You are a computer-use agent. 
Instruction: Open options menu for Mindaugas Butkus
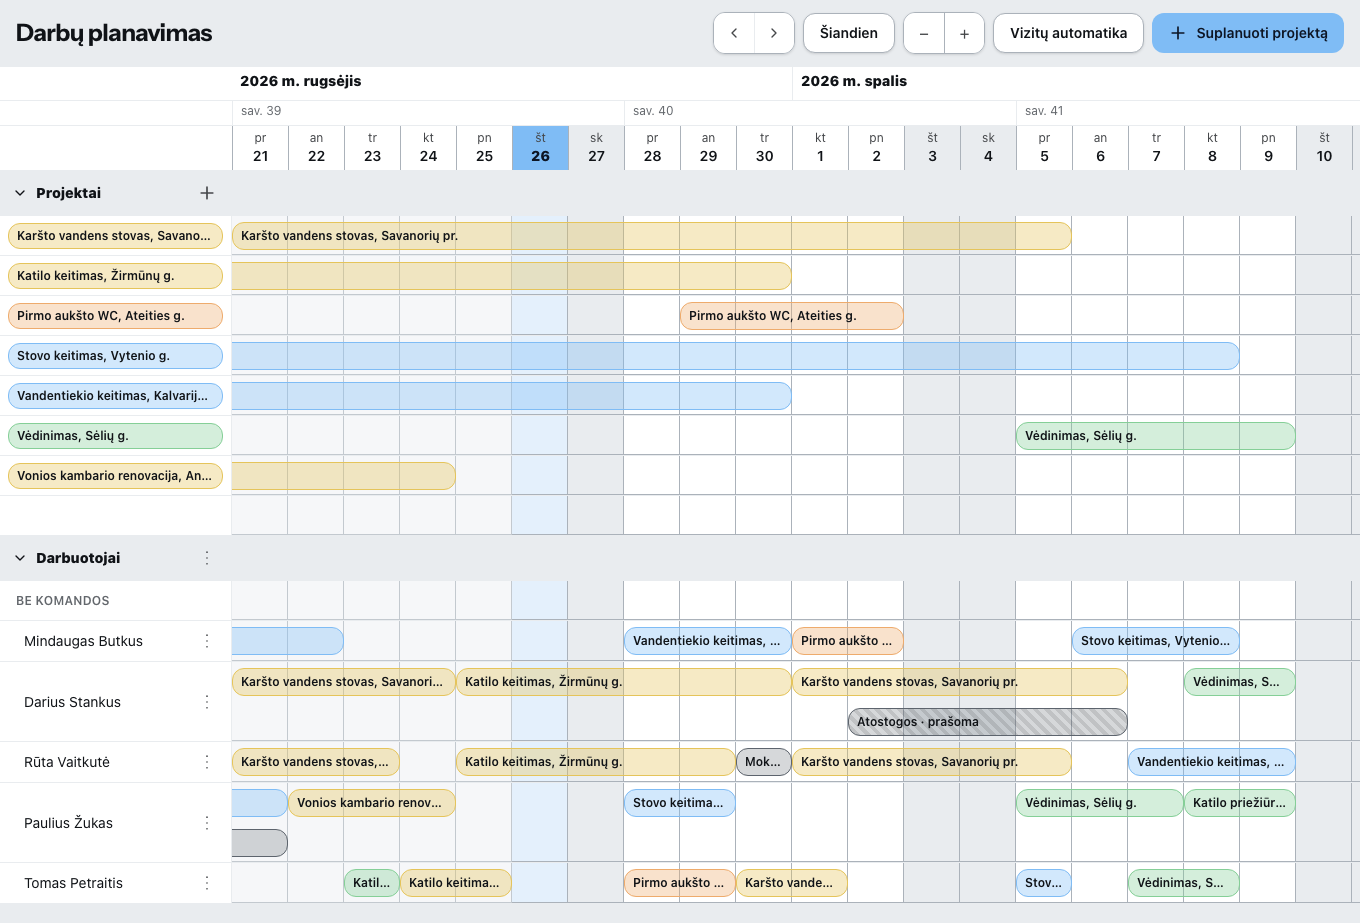click(207, 641)
